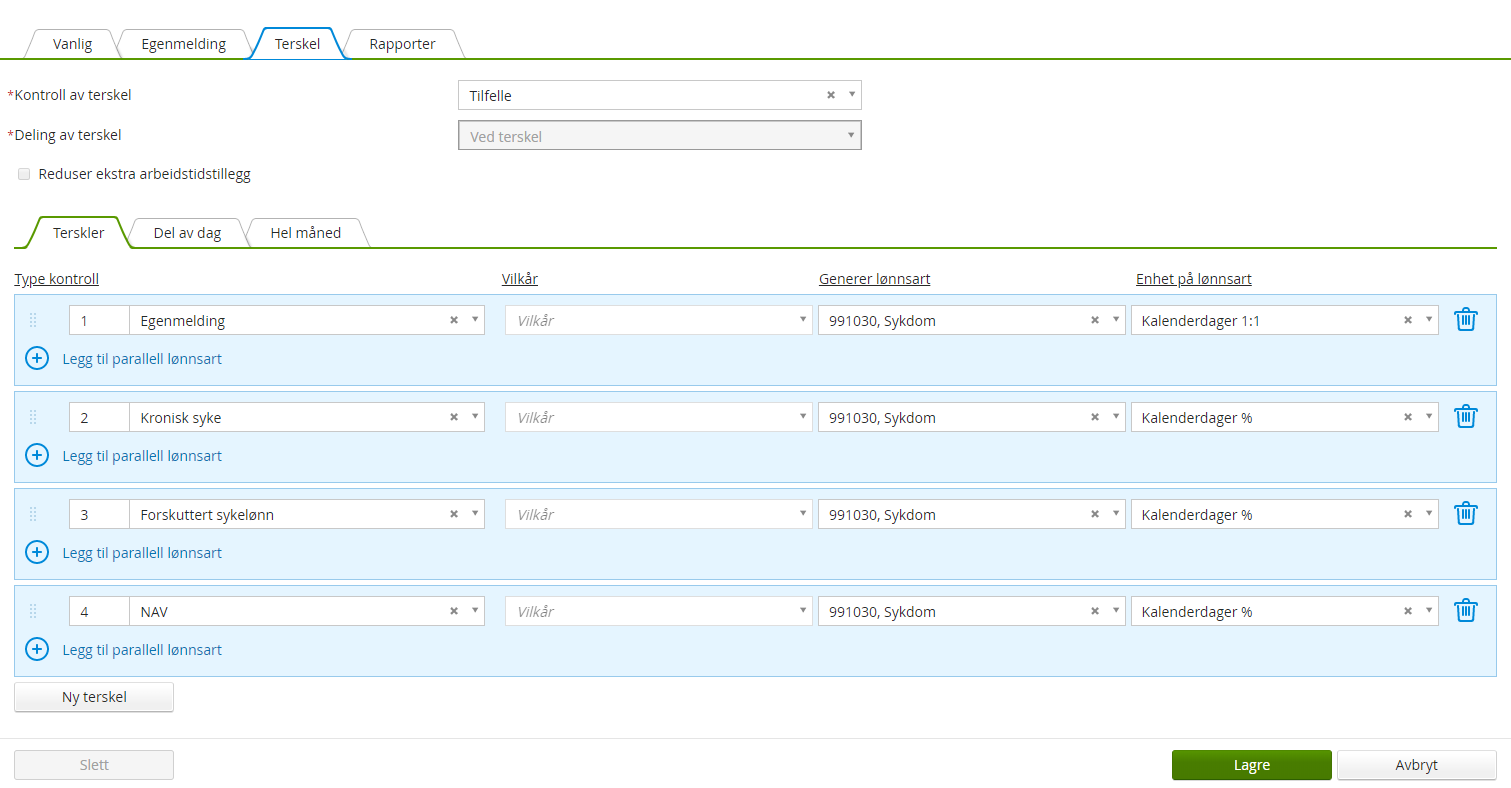Select the Terskel tab
This screenshot has height=788, width=1511.
tap(297, 44)
